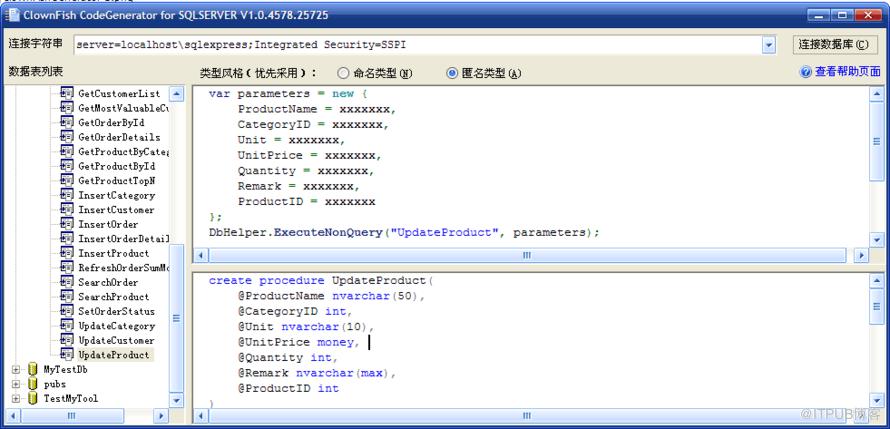Click the tree list scroll-up arrow
Viewport: 890px width, 429px height.
click(177, 94)
